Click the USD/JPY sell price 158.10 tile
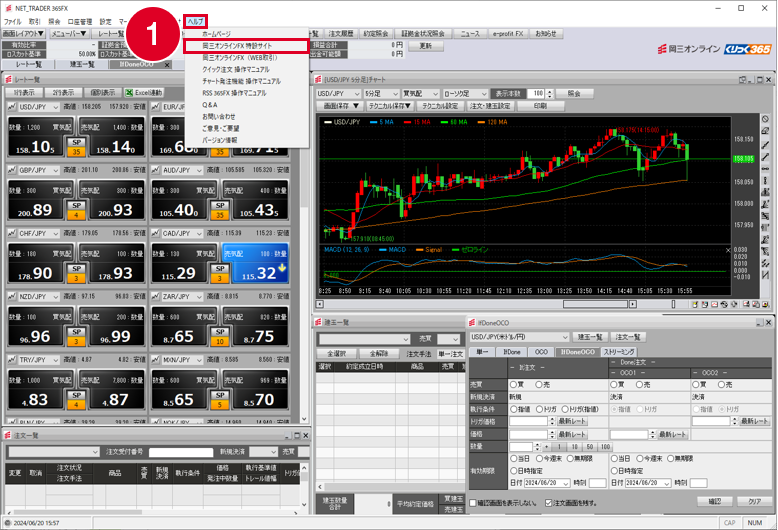778x530 pixels. point(40,137)
